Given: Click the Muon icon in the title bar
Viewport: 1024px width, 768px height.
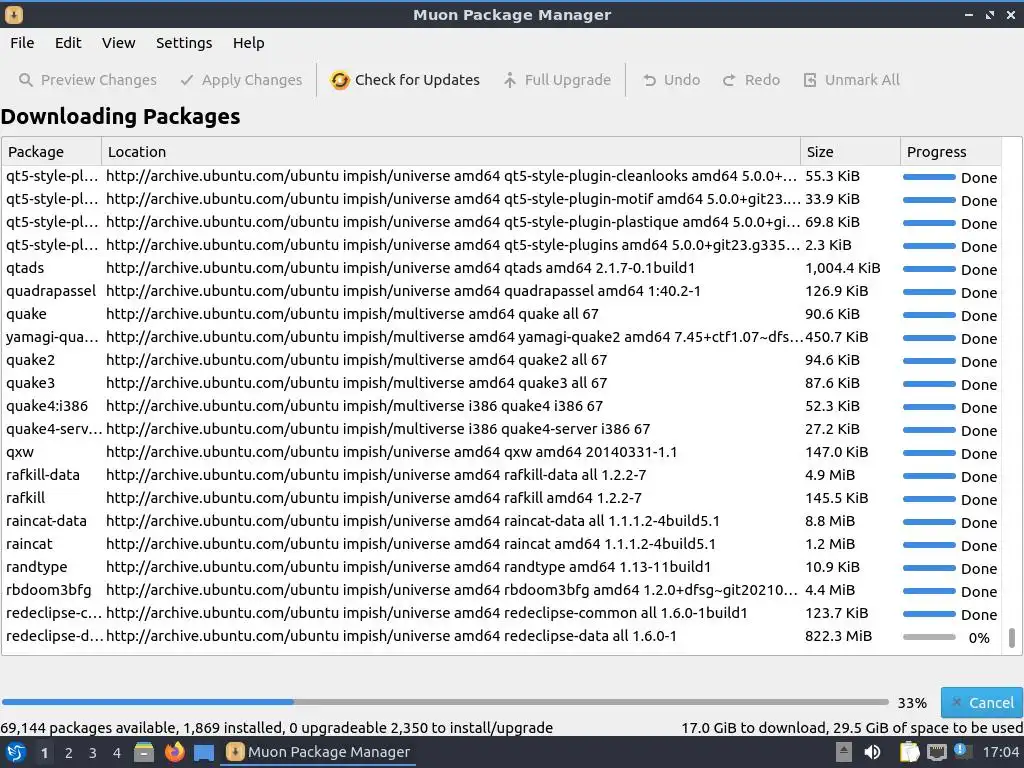Looking at the screenshot, I should click(14, 14).
